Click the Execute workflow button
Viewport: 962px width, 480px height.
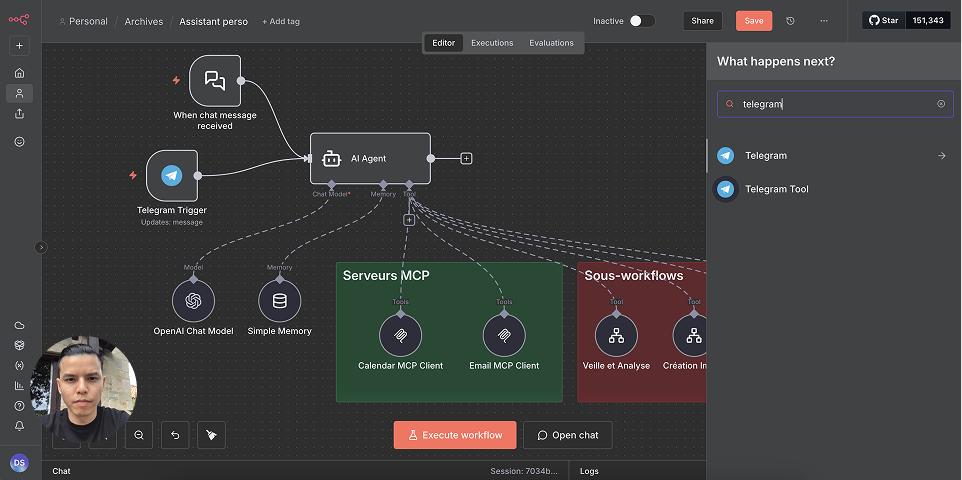click(x=455, y=435)
